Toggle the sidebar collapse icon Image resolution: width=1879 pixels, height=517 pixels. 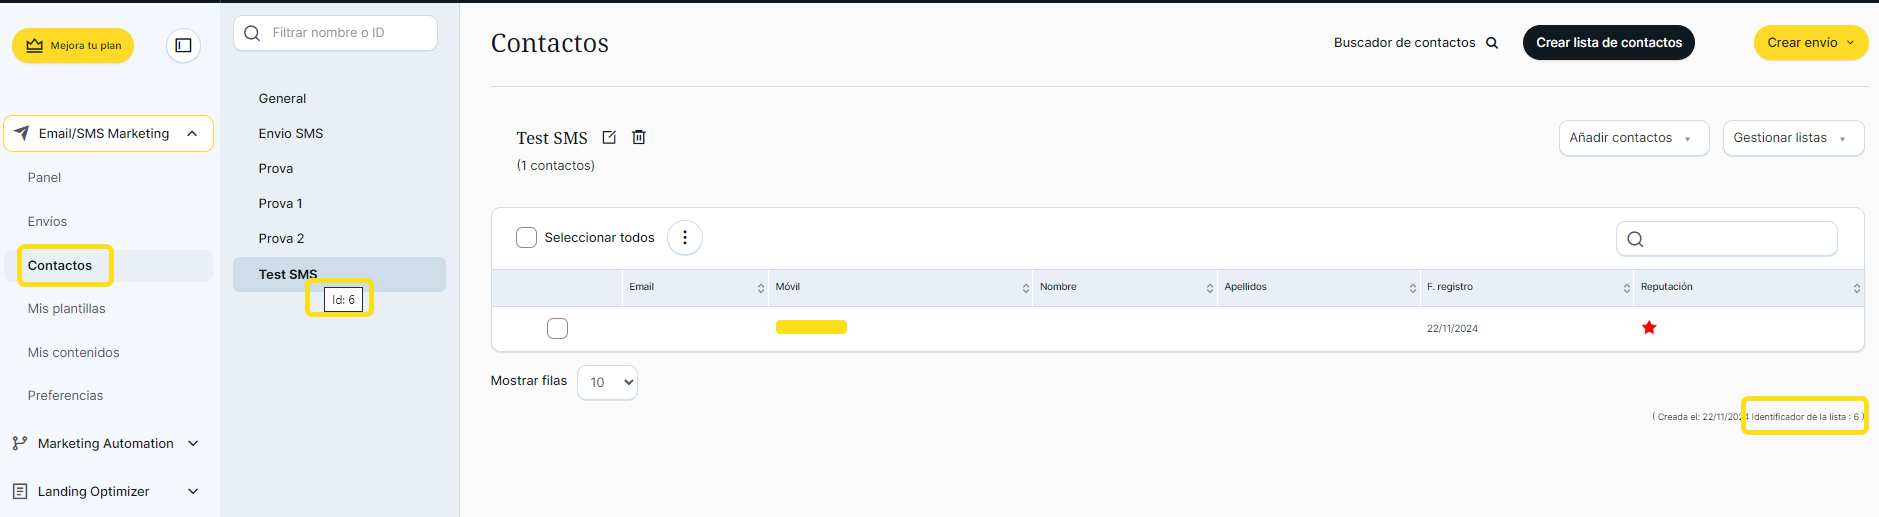pos(183,45)
